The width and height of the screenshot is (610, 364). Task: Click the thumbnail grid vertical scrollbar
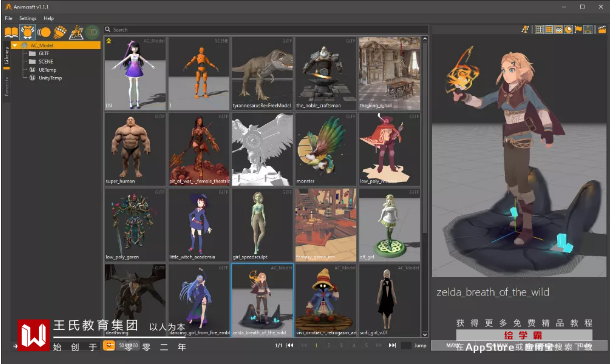[425, 187]
